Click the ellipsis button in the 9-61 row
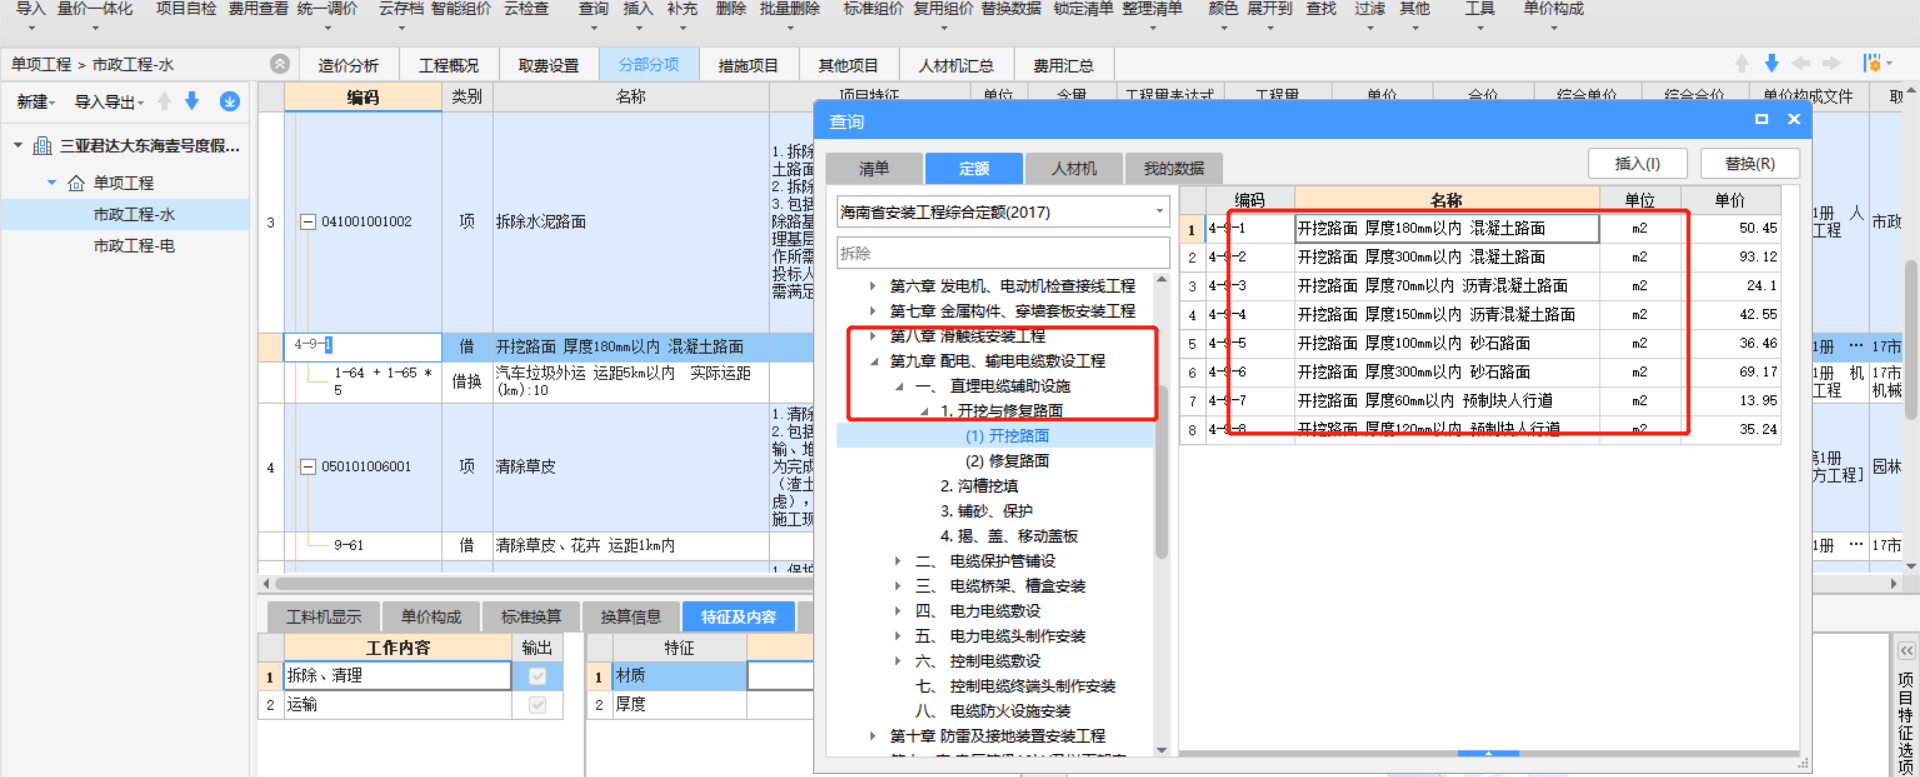Screen dimensions: 1920x777 tap(1856, 545)
